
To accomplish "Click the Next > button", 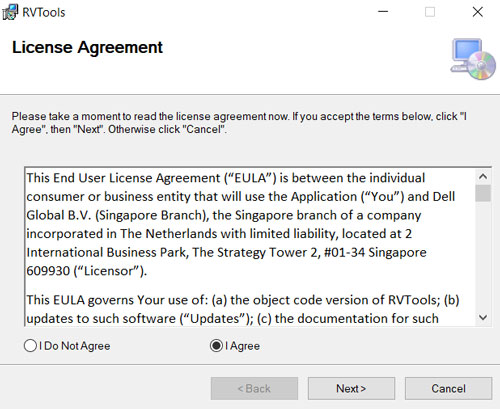I will (351, 388).
